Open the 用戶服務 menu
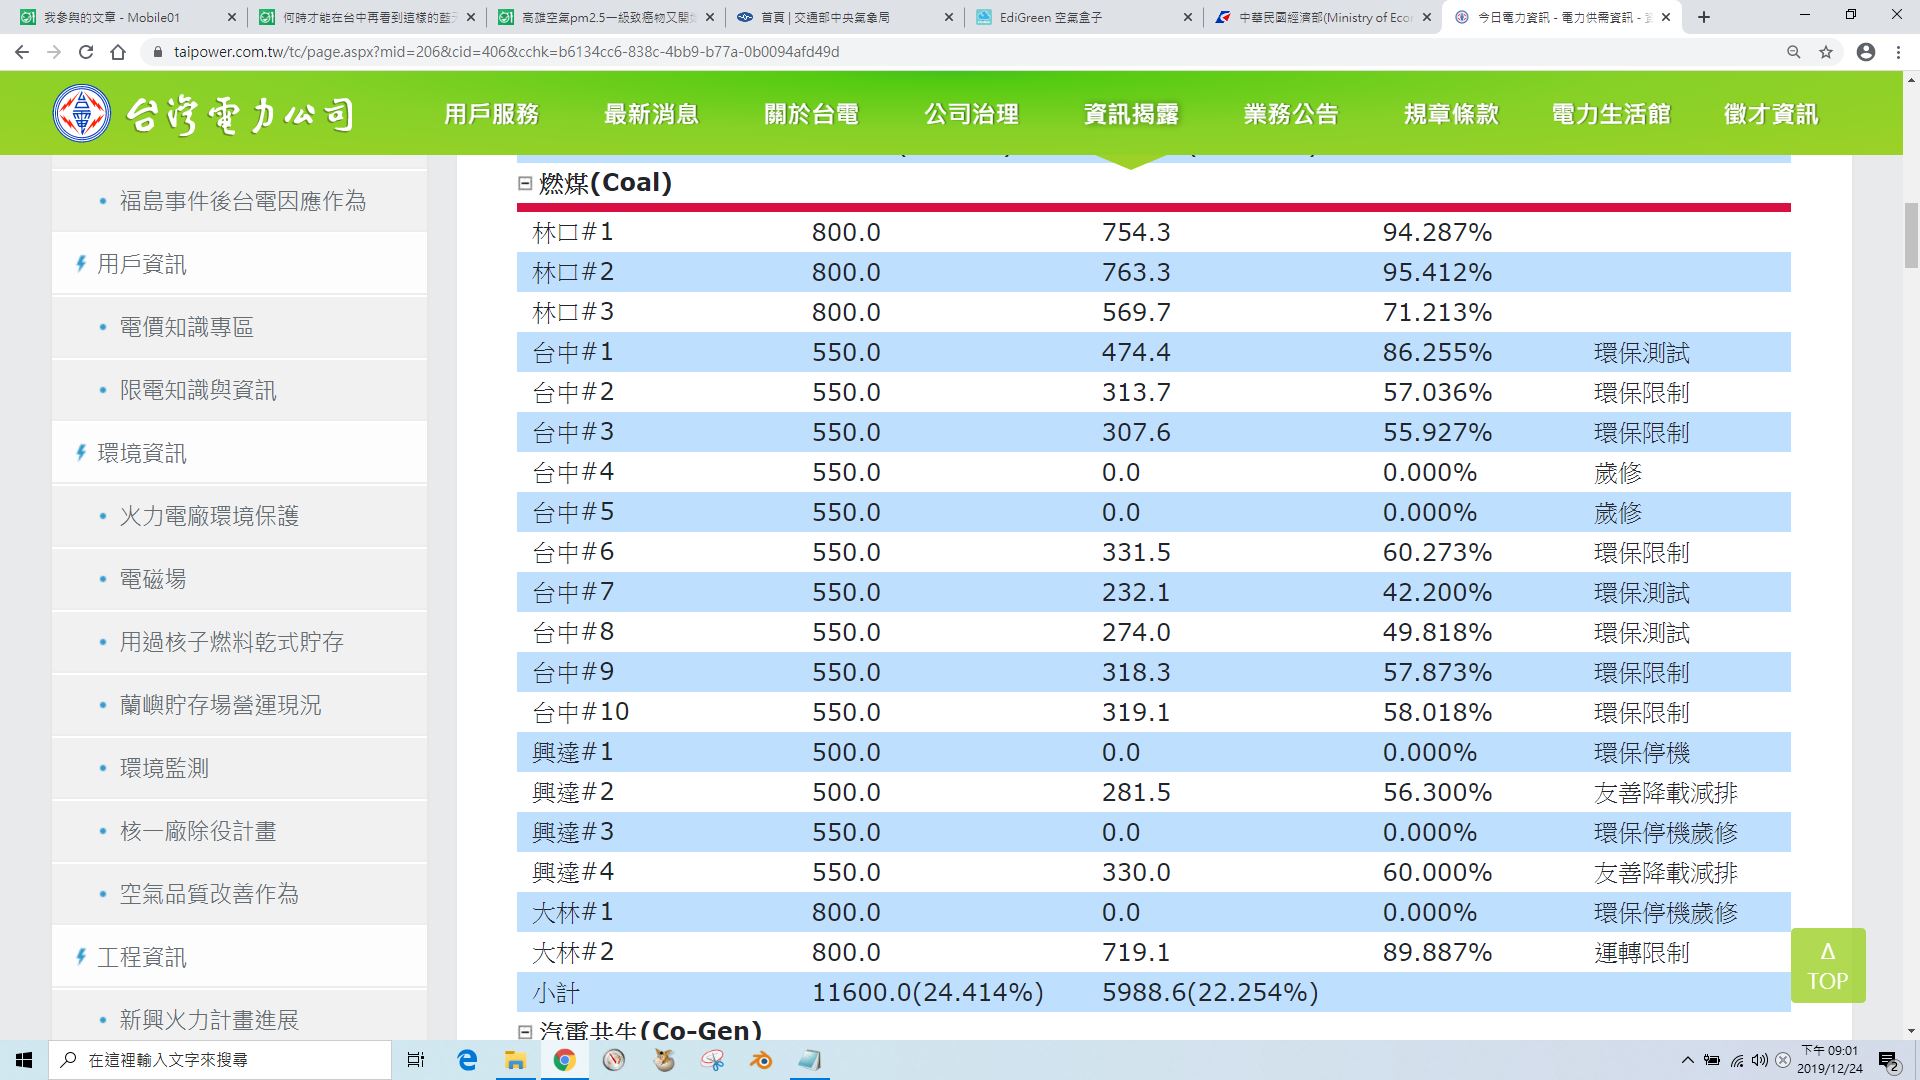The height and width of the screenshot is (1080, 1920). pos(491,114)
